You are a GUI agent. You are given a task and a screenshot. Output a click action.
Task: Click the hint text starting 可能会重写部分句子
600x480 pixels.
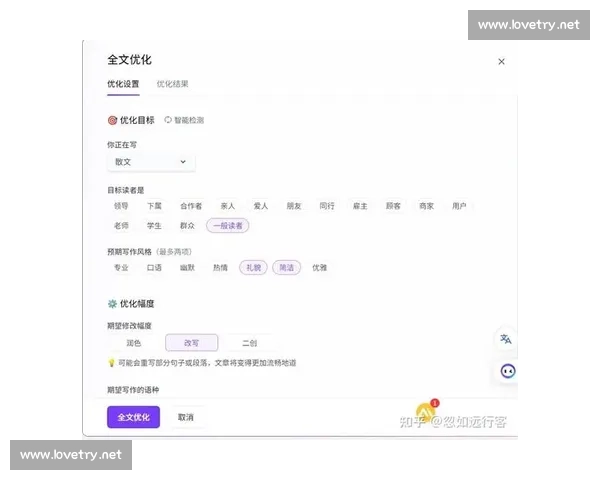point(207,362)
